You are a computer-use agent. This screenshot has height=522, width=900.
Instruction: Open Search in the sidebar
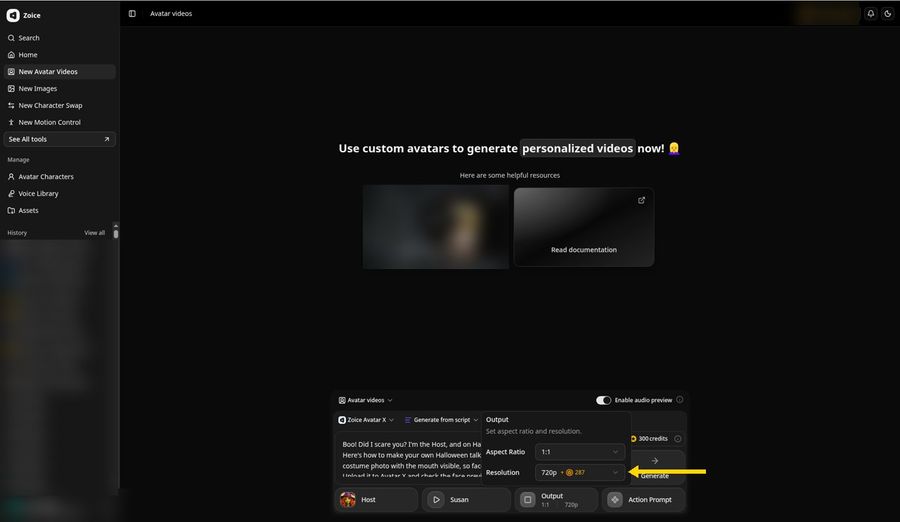click(x=59, y=38)
